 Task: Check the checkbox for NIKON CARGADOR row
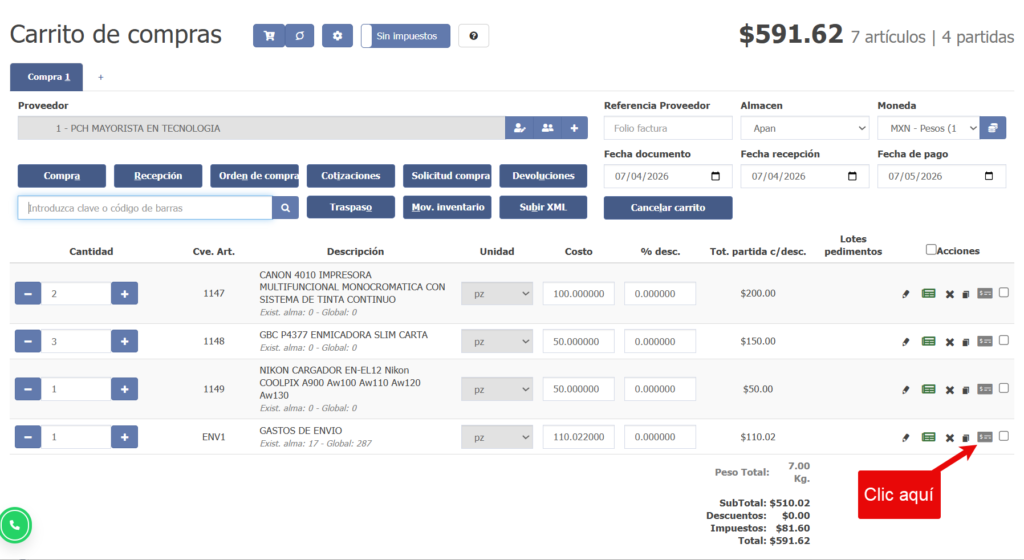click(1004, 388)
